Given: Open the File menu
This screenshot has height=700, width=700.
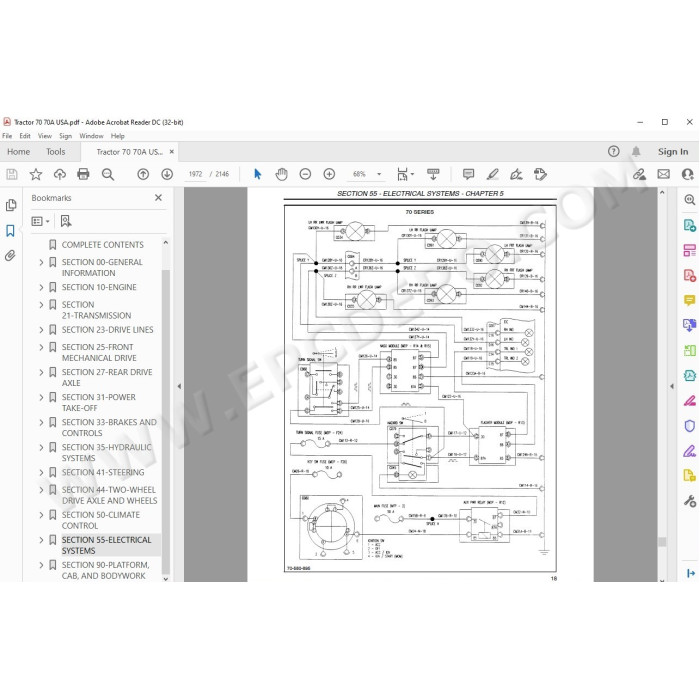Looking at the screenshot, I should pos(7,136).
